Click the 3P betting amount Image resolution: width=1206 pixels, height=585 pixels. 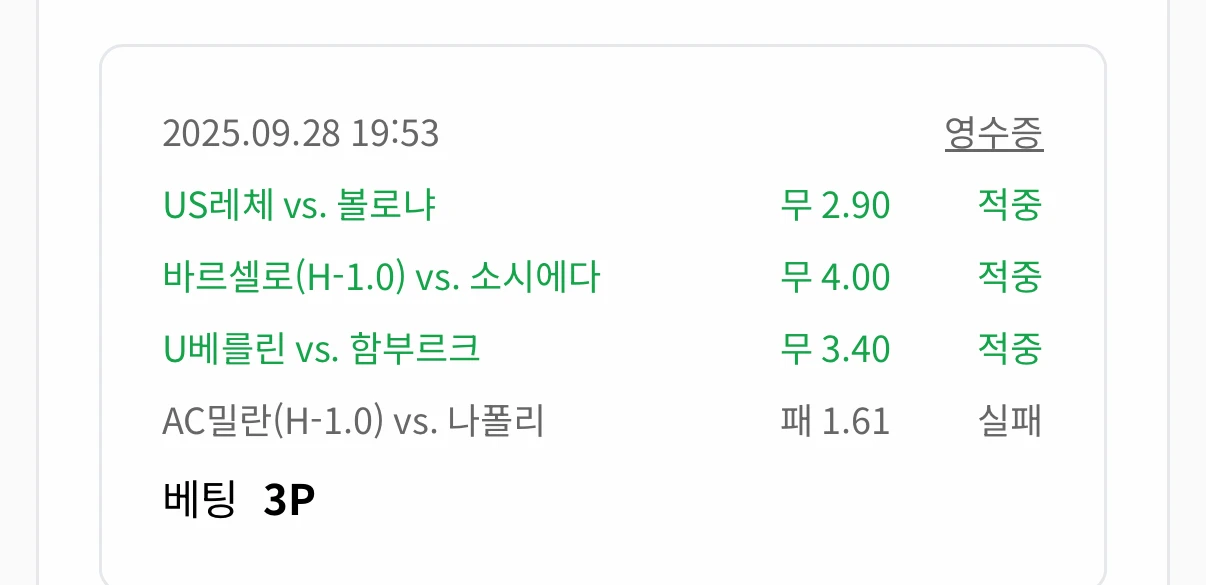[289, 500]
